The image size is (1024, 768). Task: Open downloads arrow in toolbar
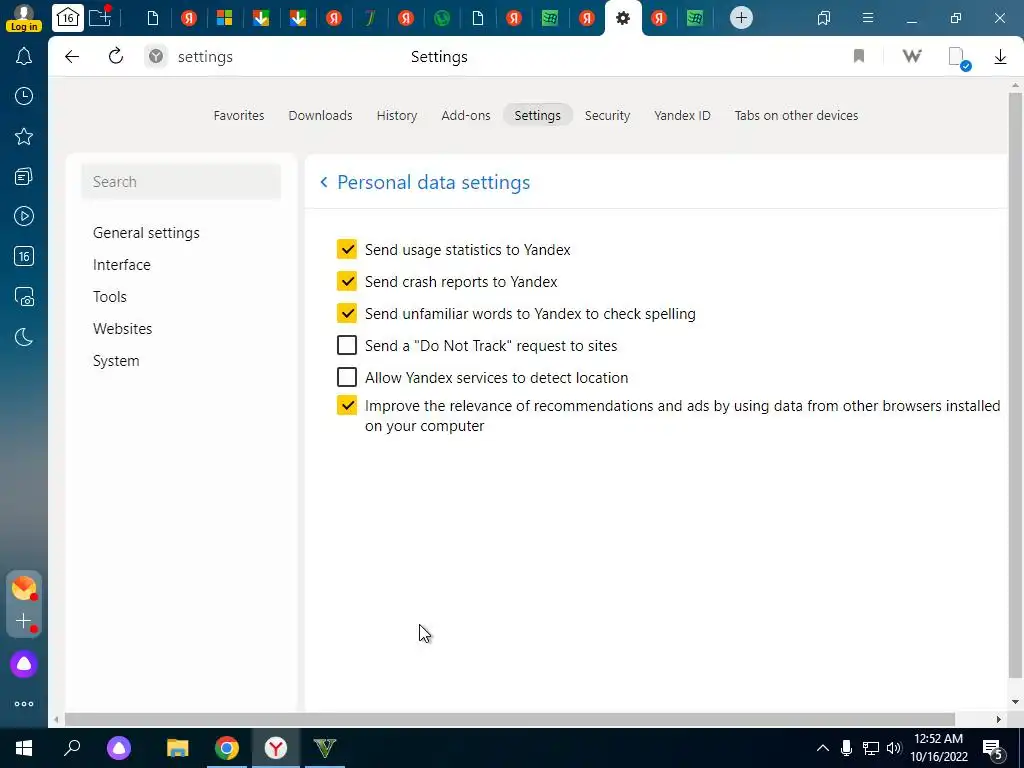click(1000, 57)
